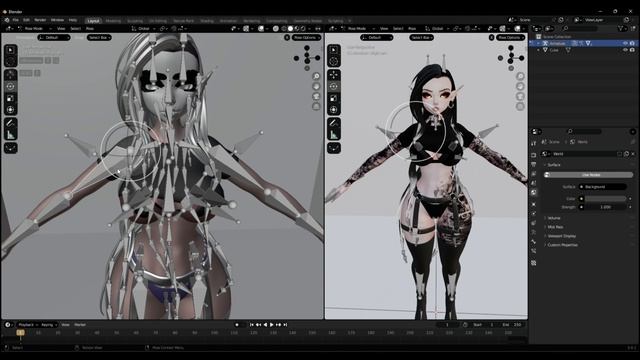Disable Armature render camera icon
The height and width of the screenshot is (360, 640).
click(632, 43)
